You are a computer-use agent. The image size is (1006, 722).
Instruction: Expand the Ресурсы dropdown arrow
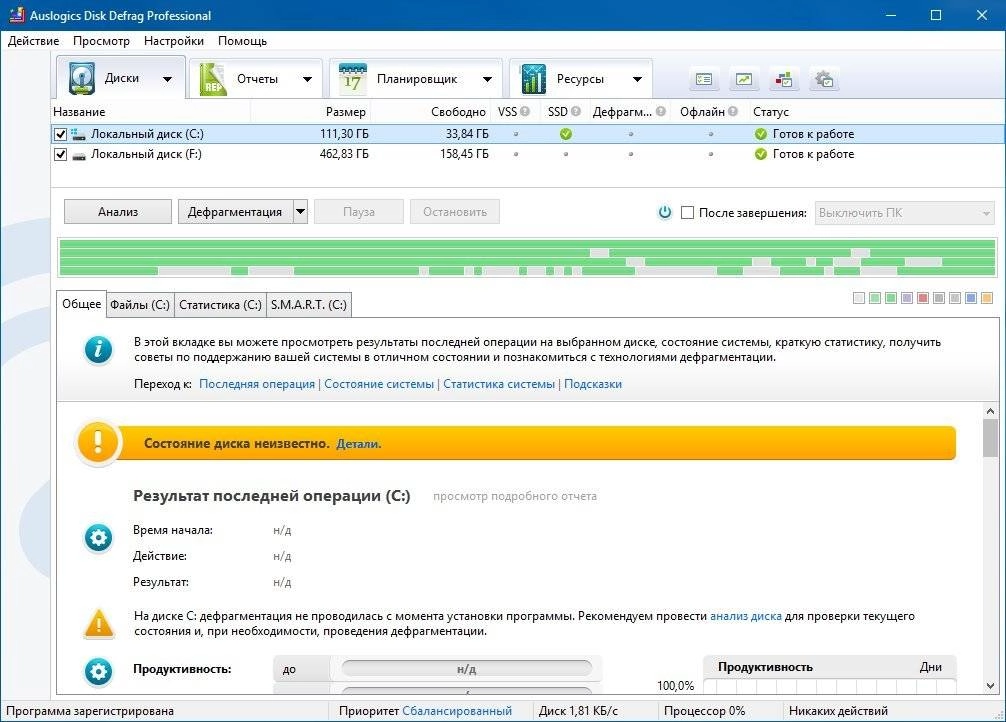pyautogui.click(x=637, y=80)
